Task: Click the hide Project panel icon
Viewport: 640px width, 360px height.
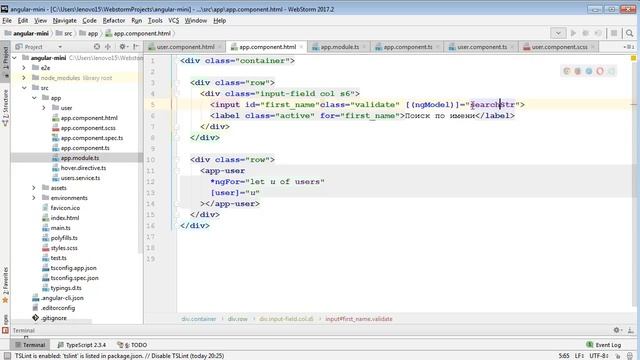Action: (136, 47)
